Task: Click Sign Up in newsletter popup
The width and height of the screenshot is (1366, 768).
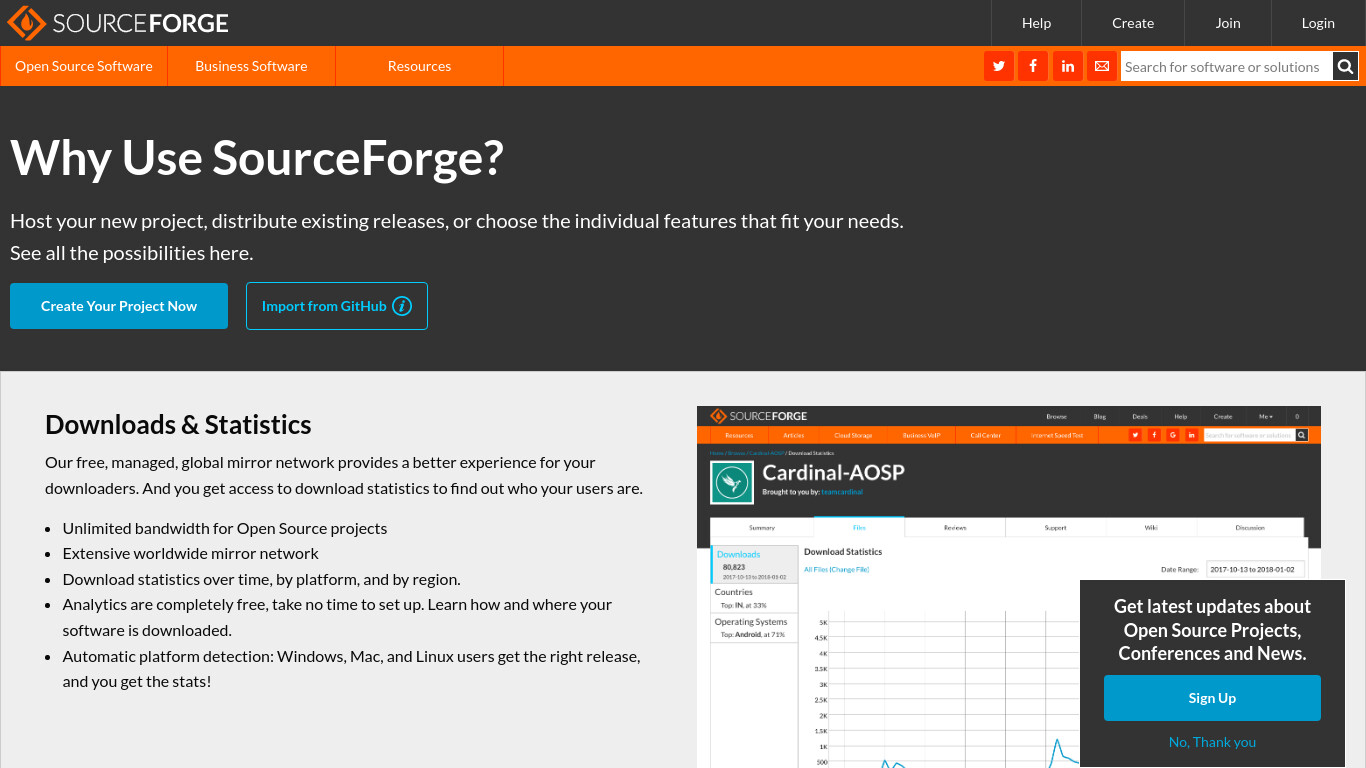Action: 1212,698
